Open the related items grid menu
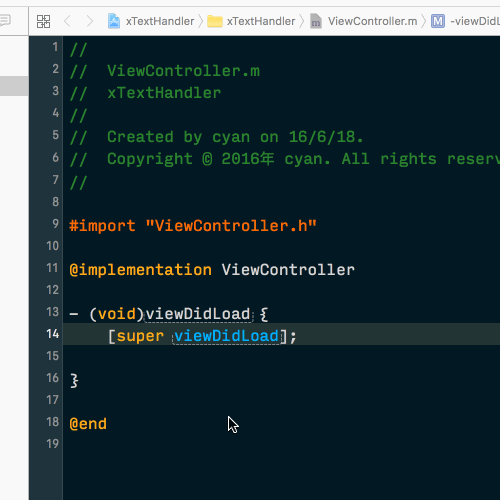The width and height of the screenshot is (500, 500). (x=43, y=21)
